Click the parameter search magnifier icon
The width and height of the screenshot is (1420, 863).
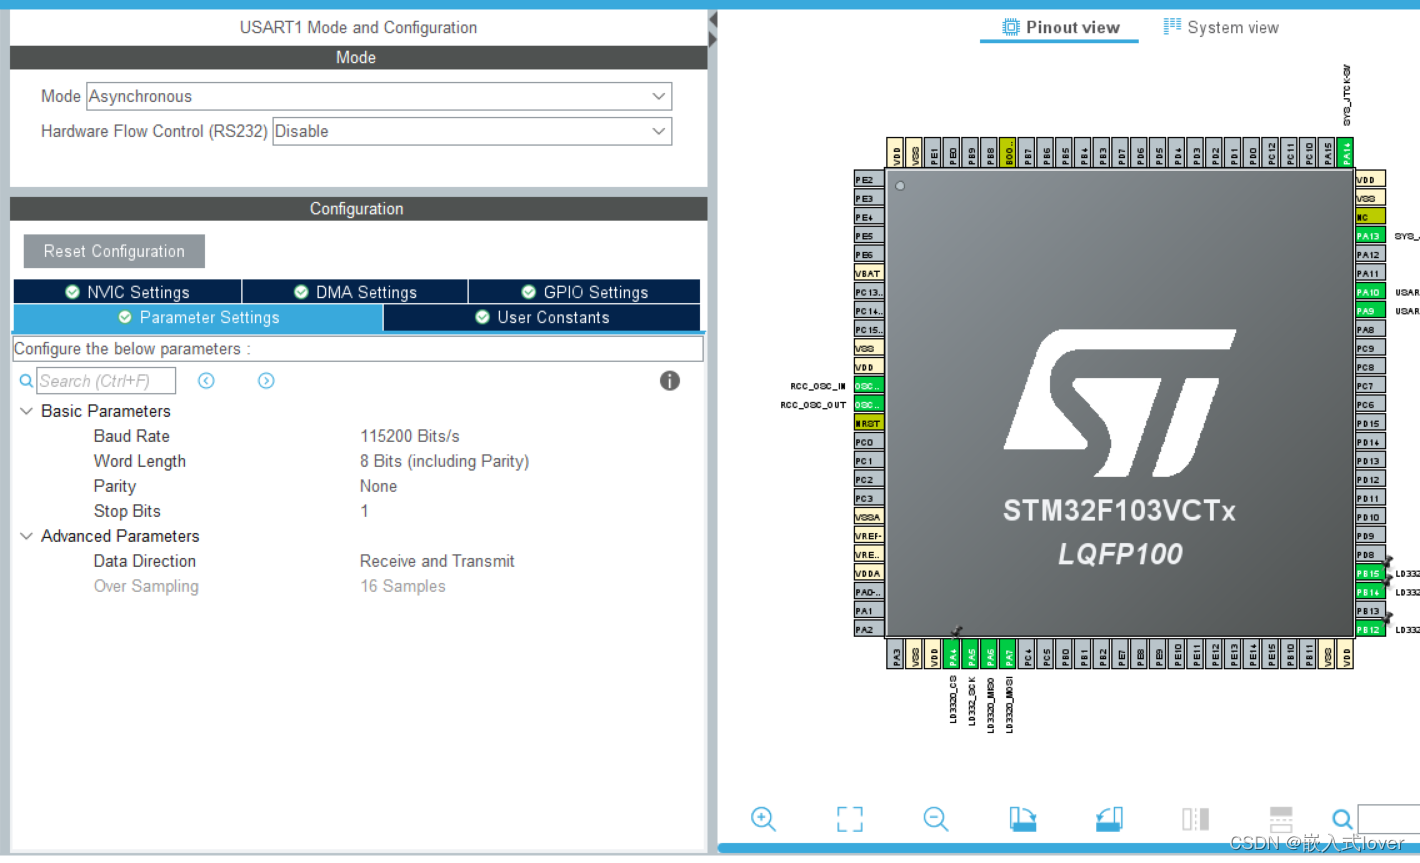click(26, 381)
